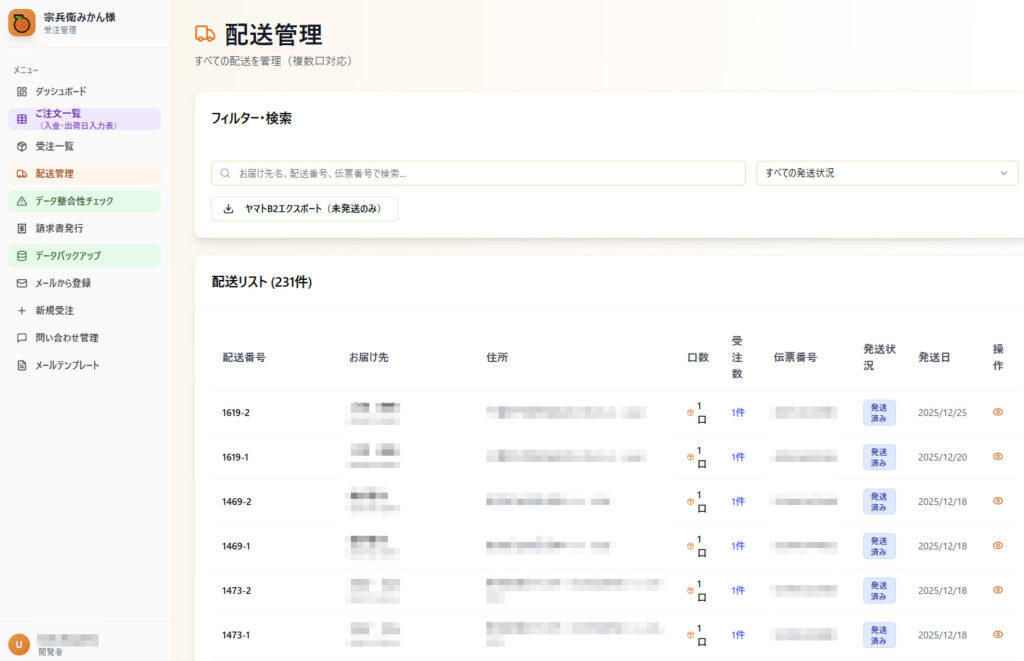Viewport: 1024px width, 661px height.
Task: Select the 受注一覧 list icon in sidebar
Action: click(x=20, y=147)
